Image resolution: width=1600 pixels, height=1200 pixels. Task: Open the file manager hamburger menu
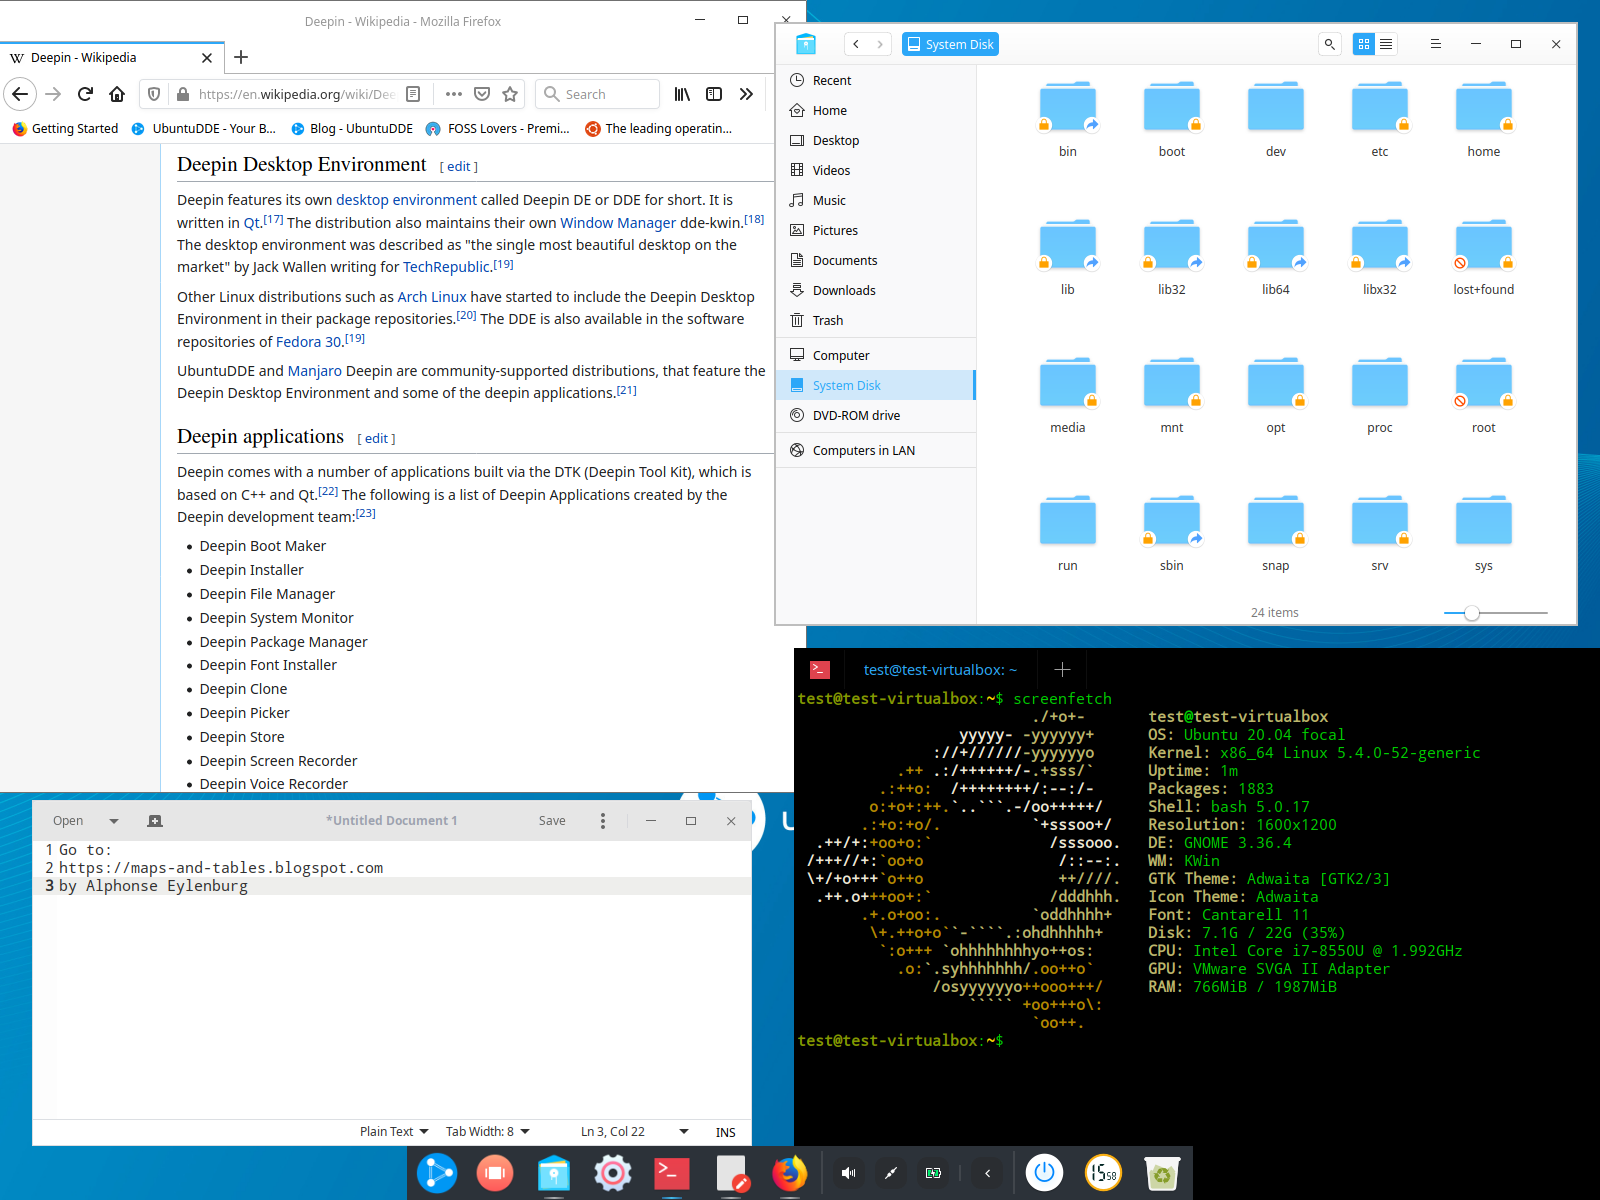1435,44
